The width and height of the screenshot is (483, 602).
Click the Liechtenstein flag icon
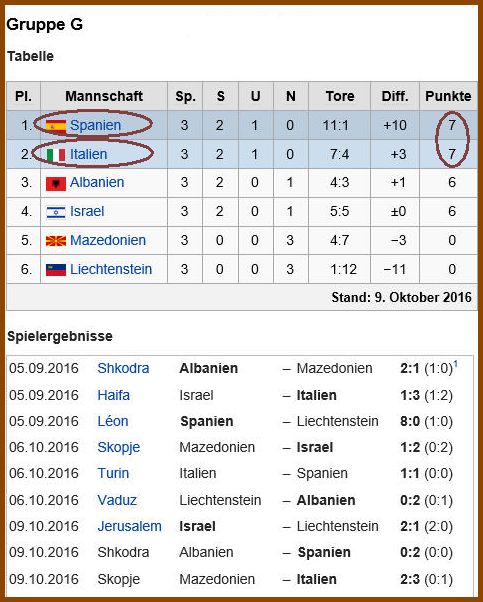(56, 270)
